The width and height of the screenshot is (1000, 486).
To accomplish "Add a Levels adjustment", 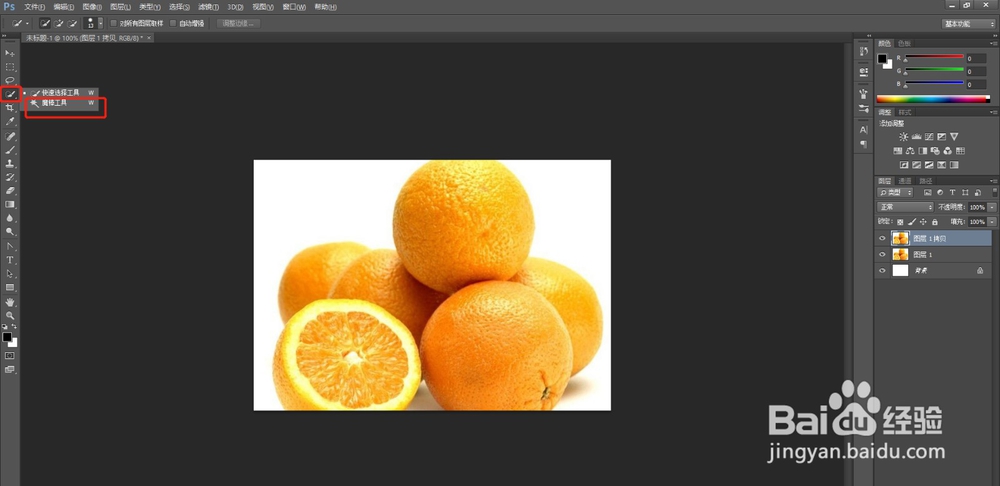I will pos(916,136).
